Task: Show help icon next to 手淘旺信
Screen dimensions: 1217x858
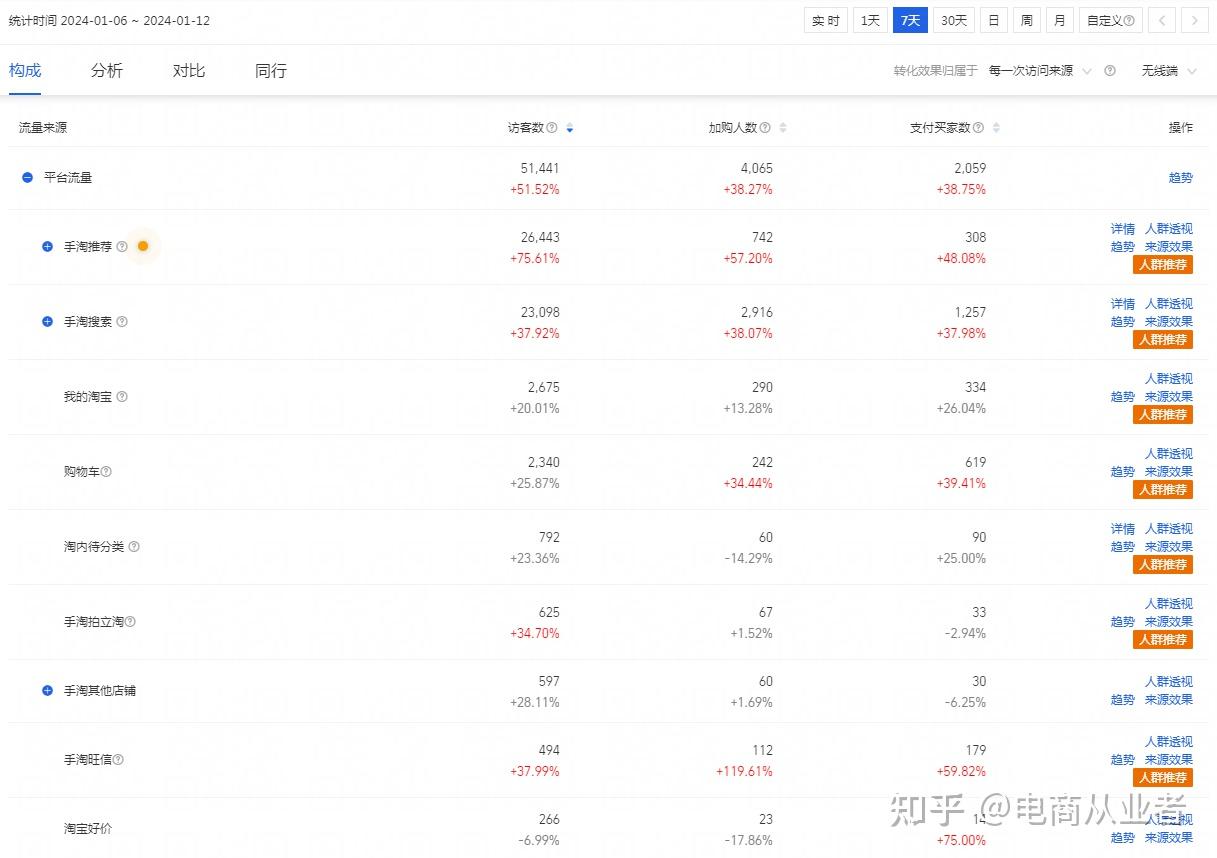Action: pos(118,760)
